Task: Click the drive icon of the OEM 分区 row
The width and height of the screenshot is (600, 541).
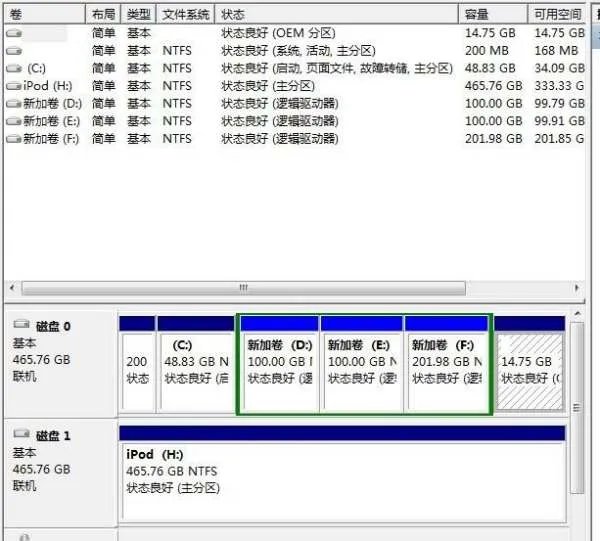Action: pyautogui.click(x=13, y=33)
